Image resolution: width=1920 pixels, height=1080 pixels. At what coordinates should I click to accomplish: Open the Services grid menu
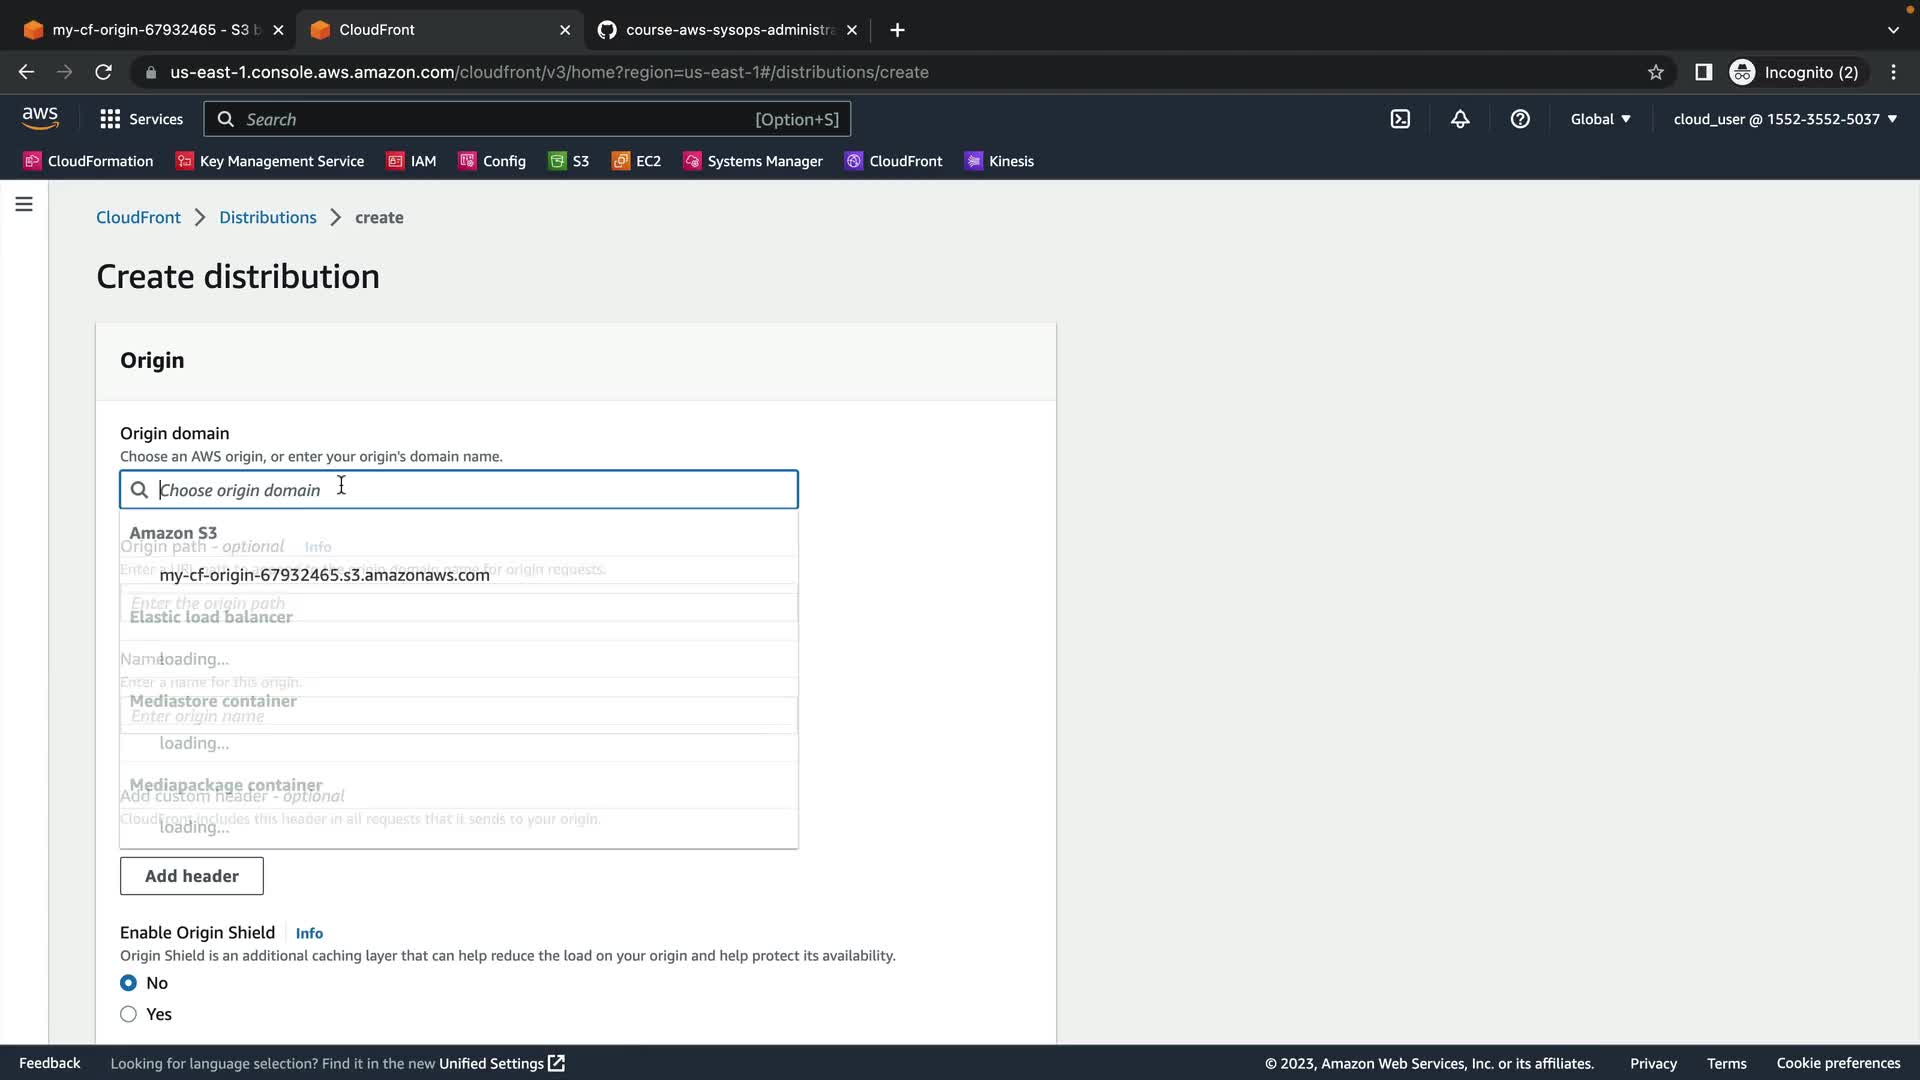point(141,119)
